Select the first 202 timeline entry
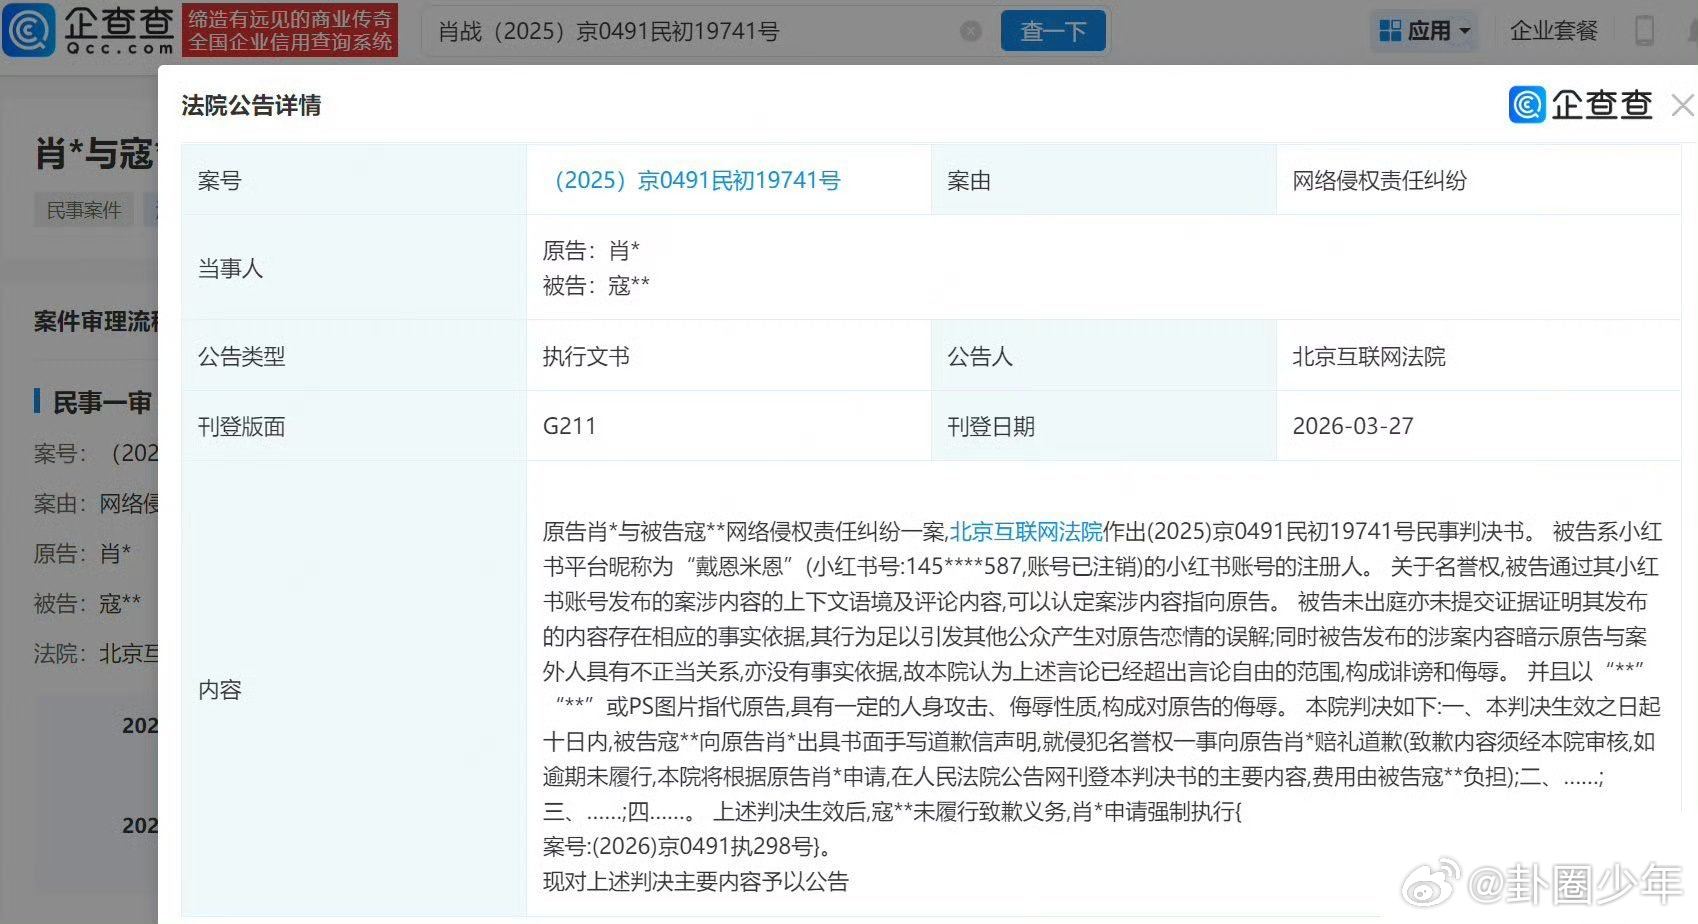The height and width of the screenshot is (924, 1698). tap(141, 726)
